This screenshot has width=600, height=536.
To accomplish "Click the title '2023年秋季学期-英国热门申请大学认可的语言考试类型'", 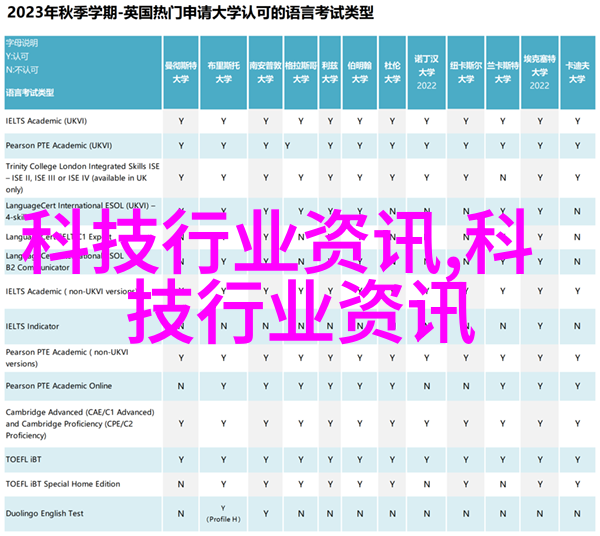I will click(x=190, y=13).
